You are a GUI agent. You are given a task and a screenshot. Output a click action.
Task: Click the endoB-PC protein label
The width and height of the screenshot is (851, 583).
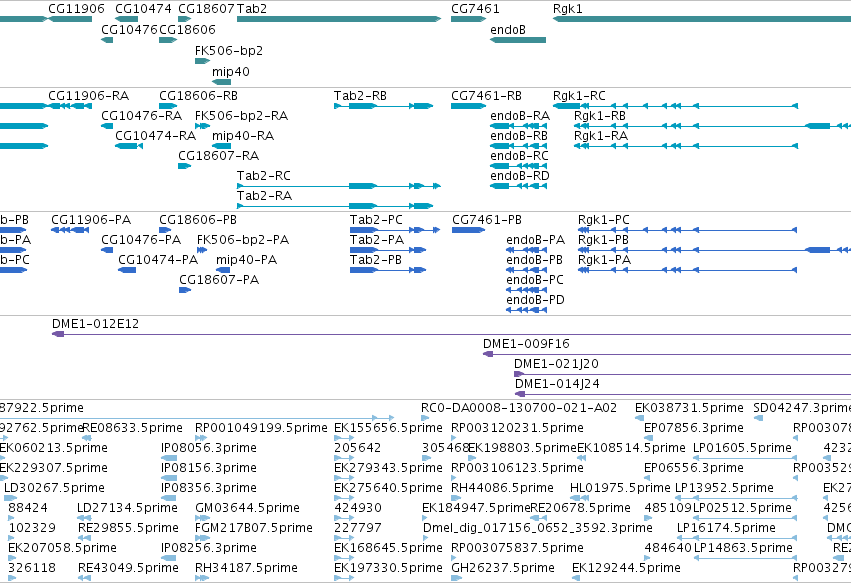(535, 281)
